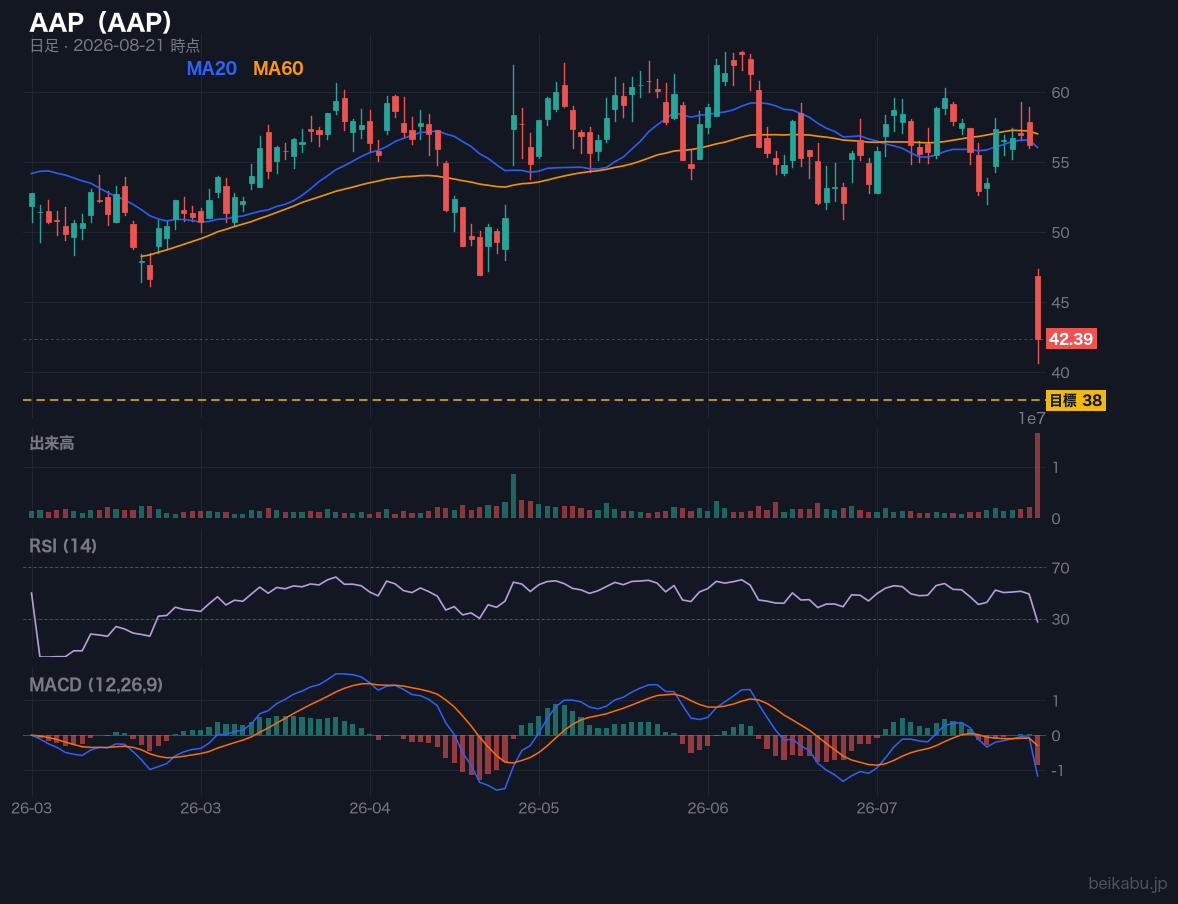The height and width of the screenshot is (904, 1178).
Task: Click the 26-06 date axis label
Action: [x=708, y=809]
